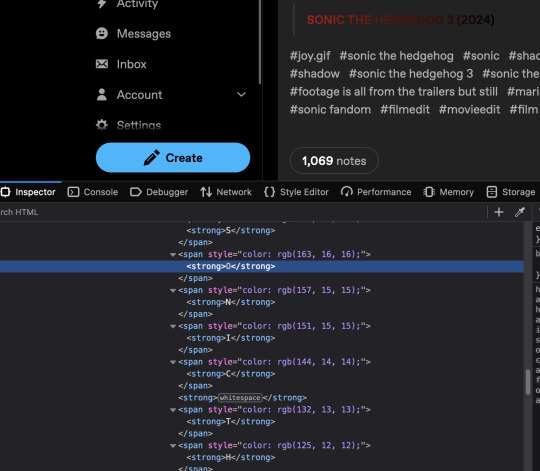Collapse the span with rgb(157, 15, 15)
The image size is (540, 471).
173,290
